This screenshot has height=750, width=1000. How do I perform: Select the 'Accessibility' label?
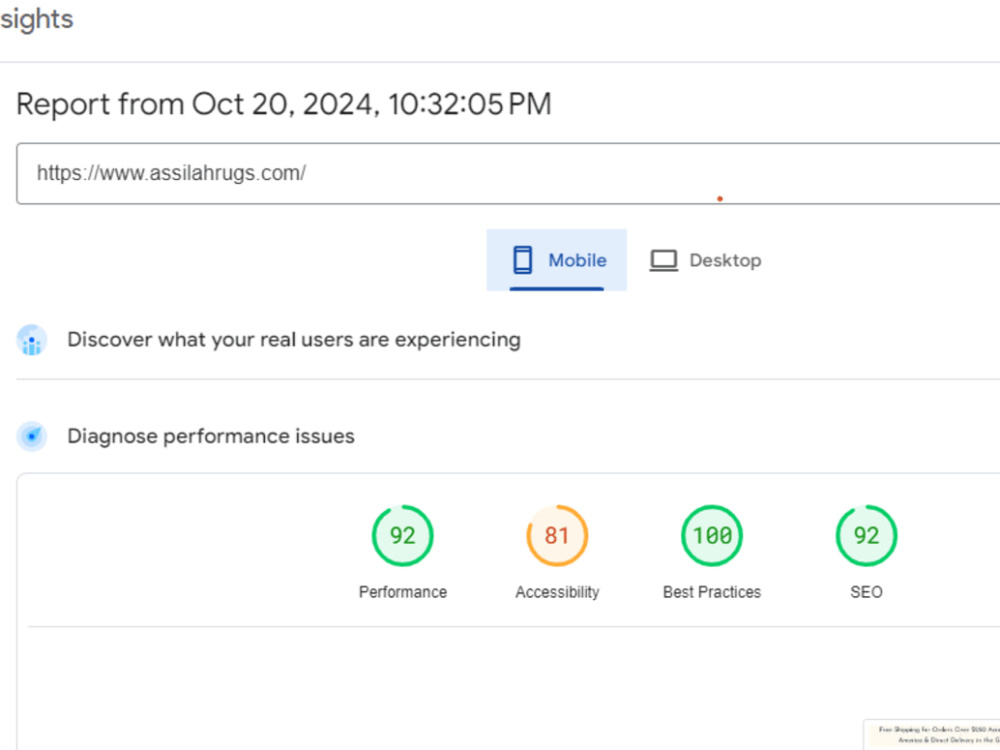coord(557,592)
